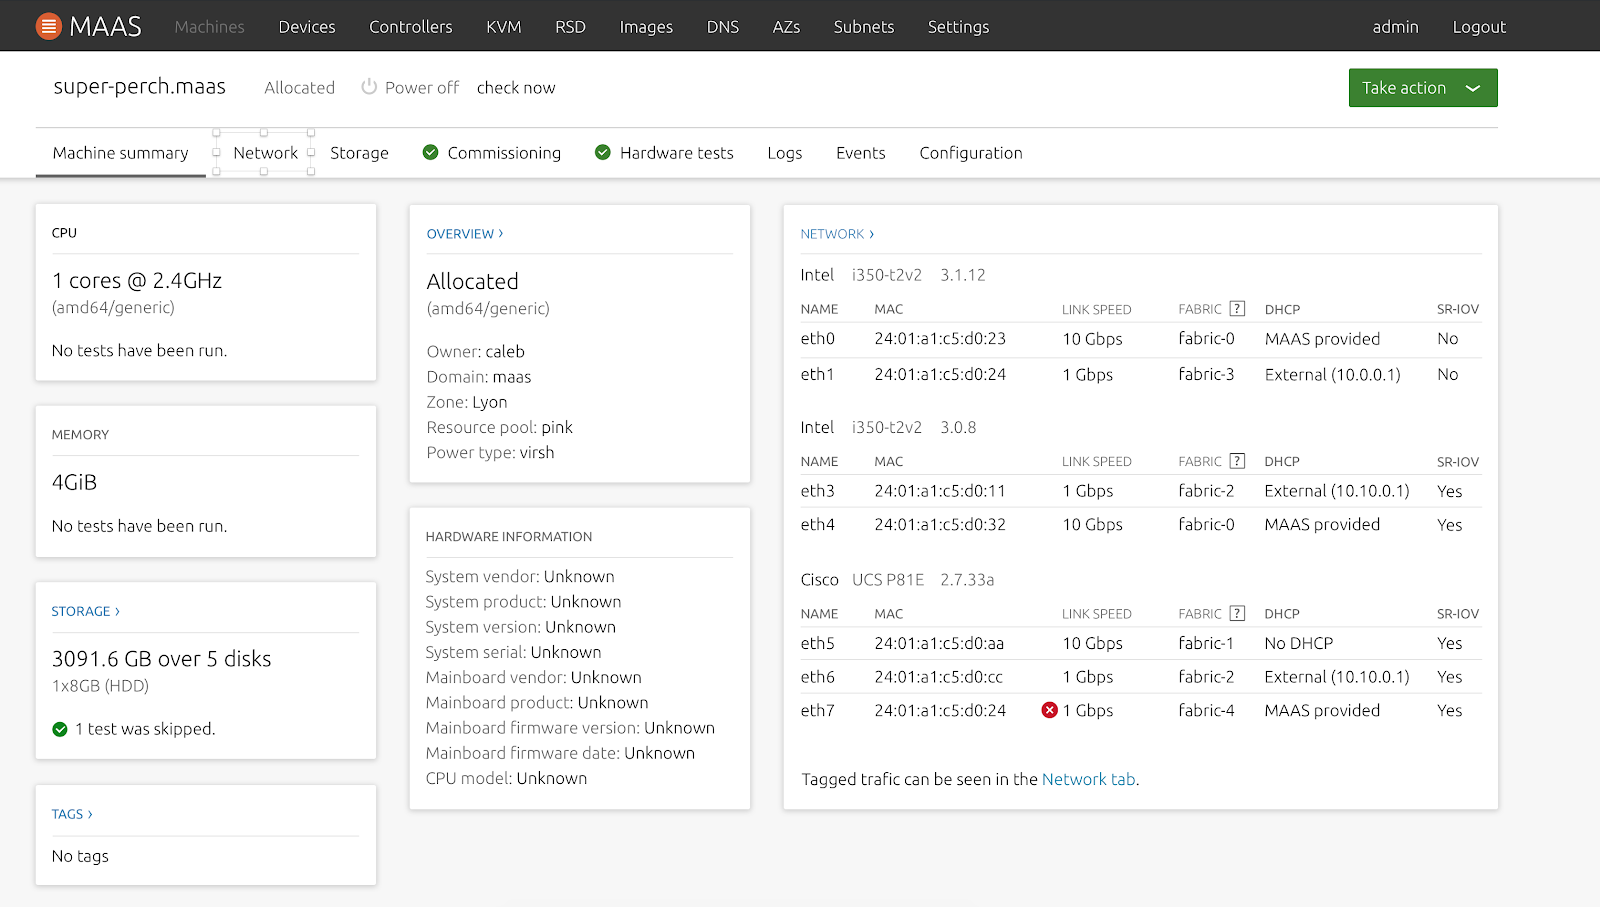Click Fabric help icon in Cisco table
Screen dimensions: 1600x907
tap(1237, 613)
